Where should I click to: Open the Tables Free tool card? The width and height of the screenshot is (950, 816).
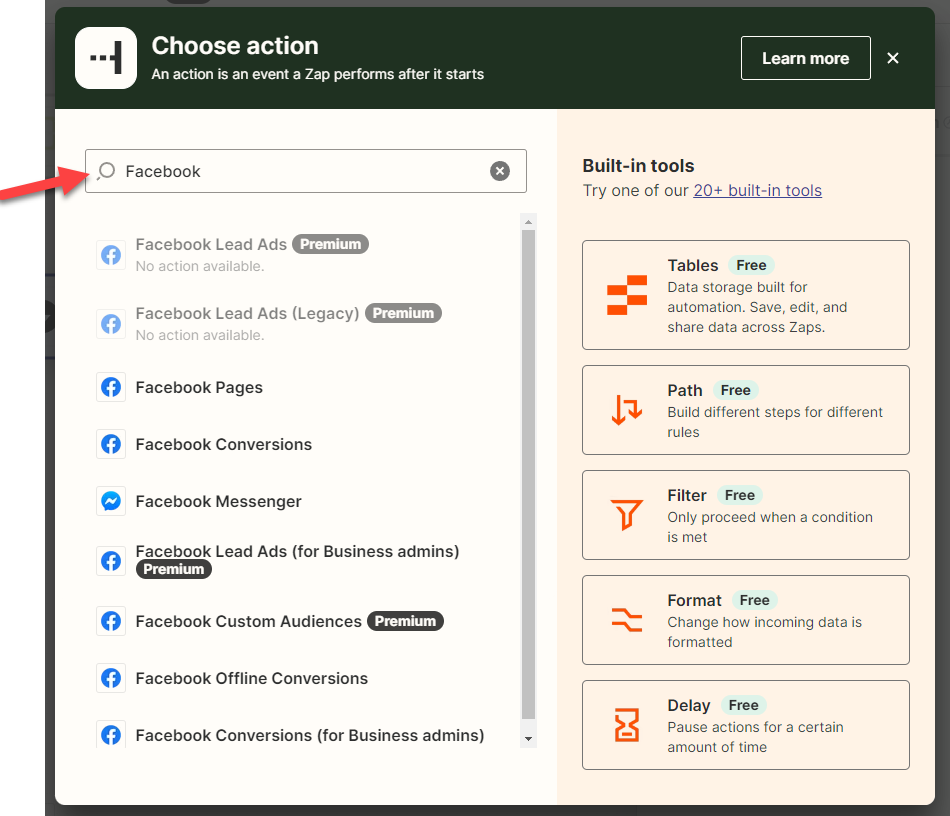pyautogui.click(x=746, y=295)
